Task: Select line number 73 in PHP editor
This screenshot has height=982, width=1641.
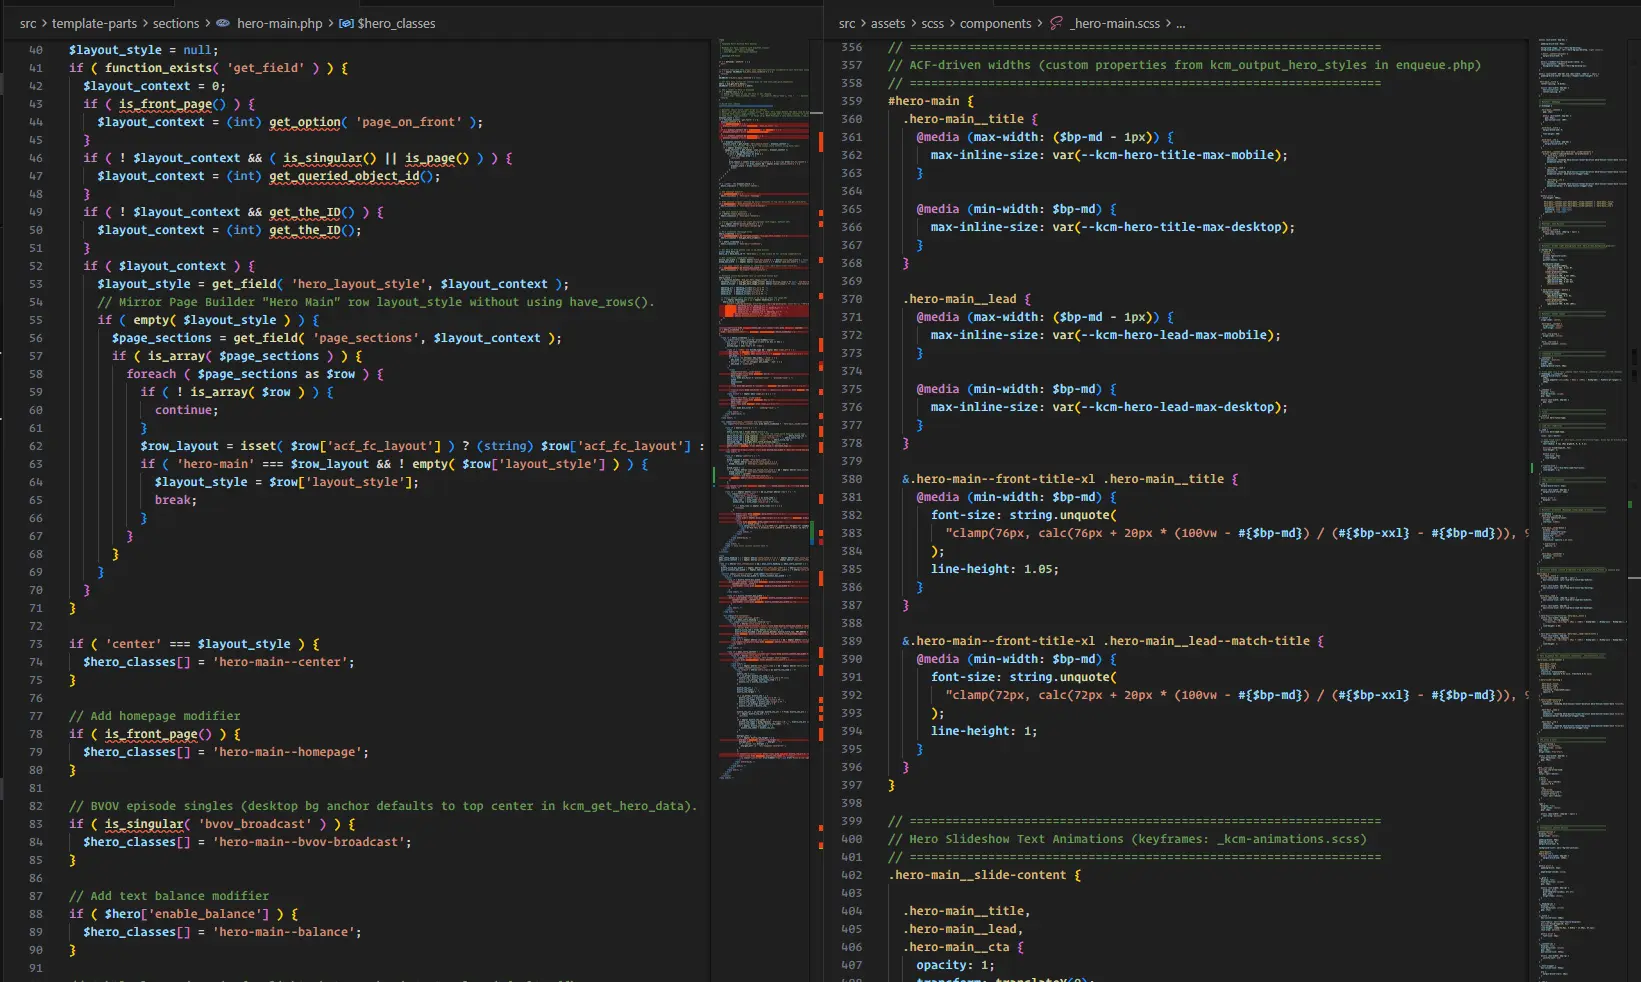Action: [36, 644]
